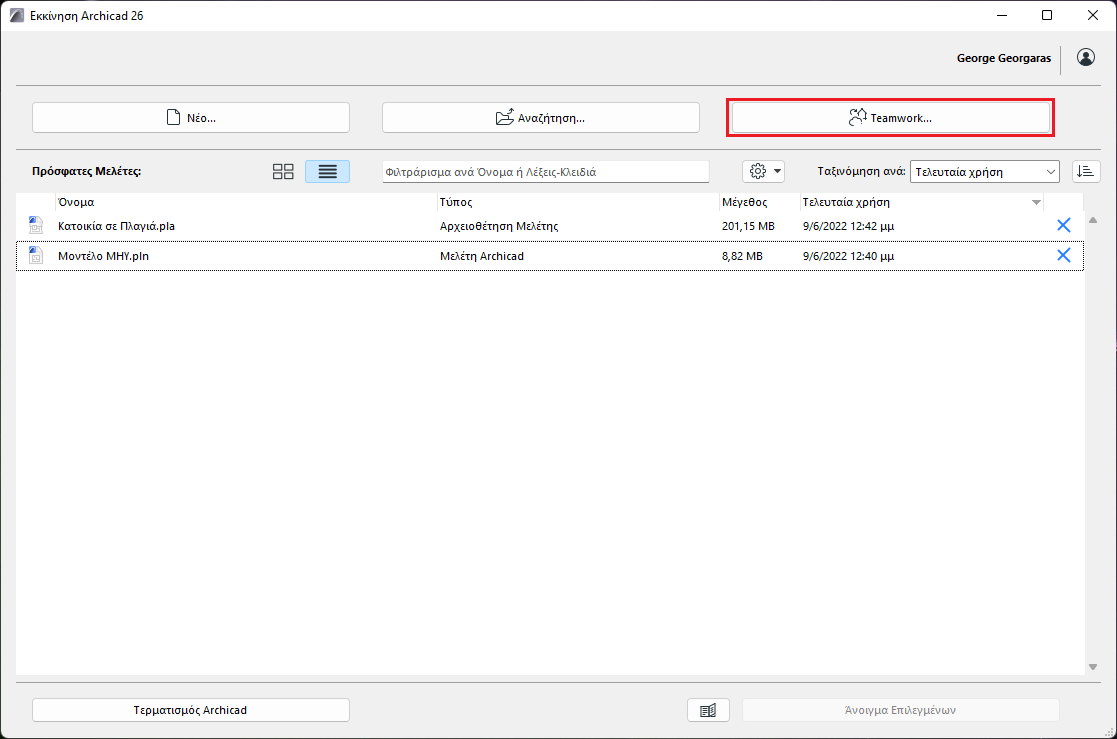Click the 9/6/2022 12:42 μμ date cell
This screenshot has width=1117, height=739.
tap(848, 226)
